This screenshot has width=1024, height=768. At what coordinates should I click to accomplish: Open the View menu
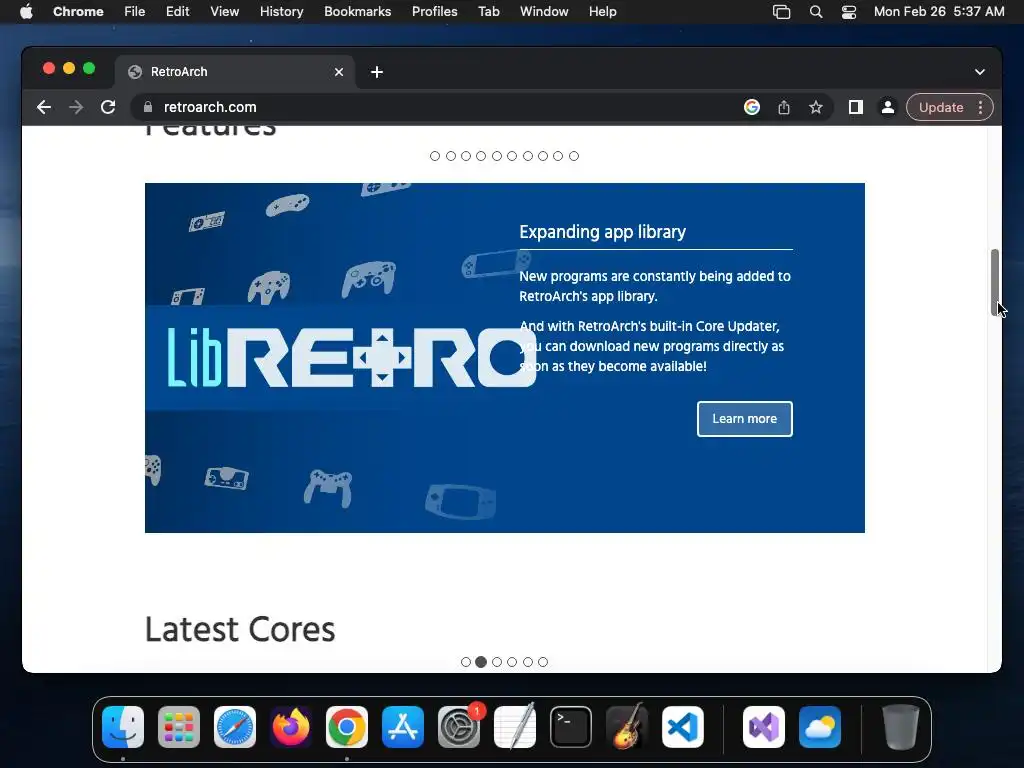(225, 12)
